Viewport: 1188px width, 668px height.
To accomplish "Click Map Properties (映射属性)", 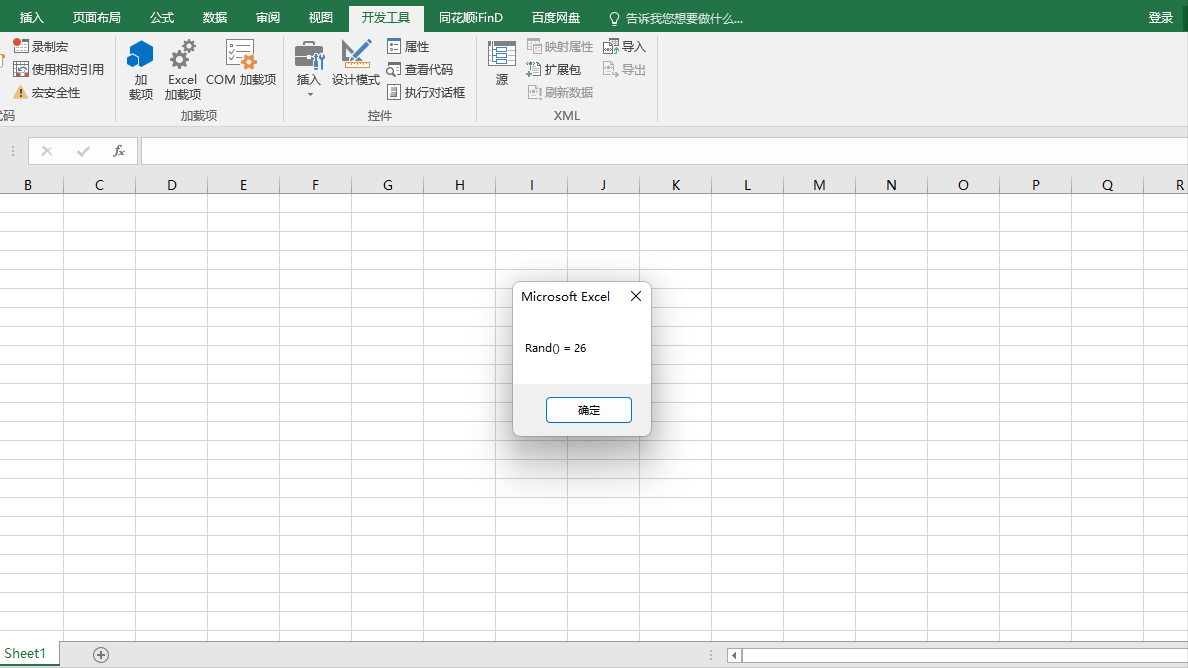I will point(560,46).
